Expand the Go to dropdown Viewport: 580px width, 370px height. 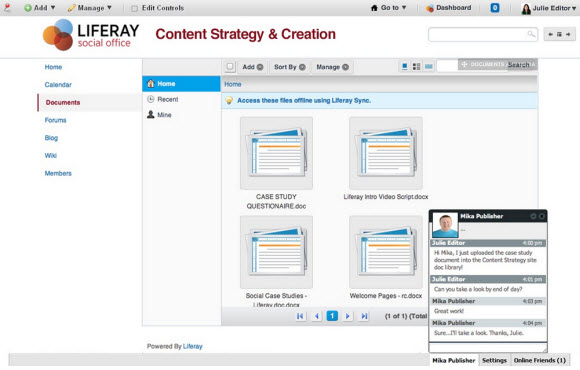click(388, 8)
